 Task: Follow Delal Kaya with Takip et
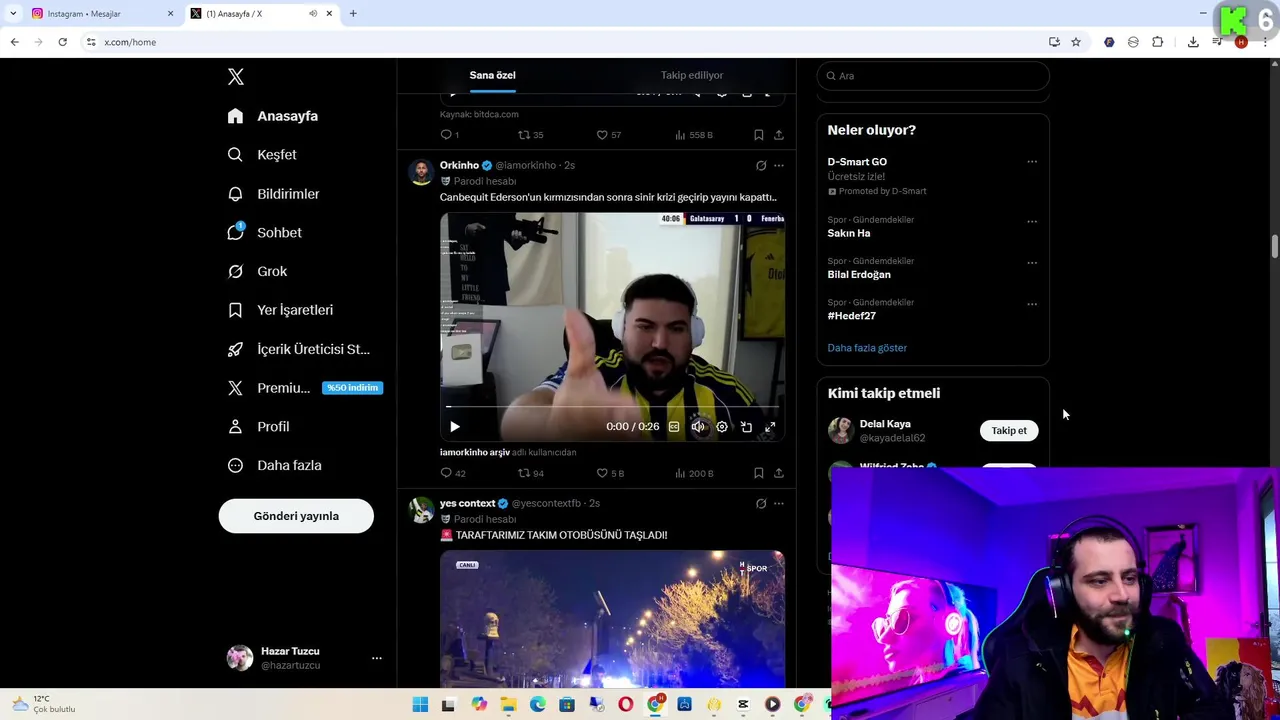(1009, 431)
